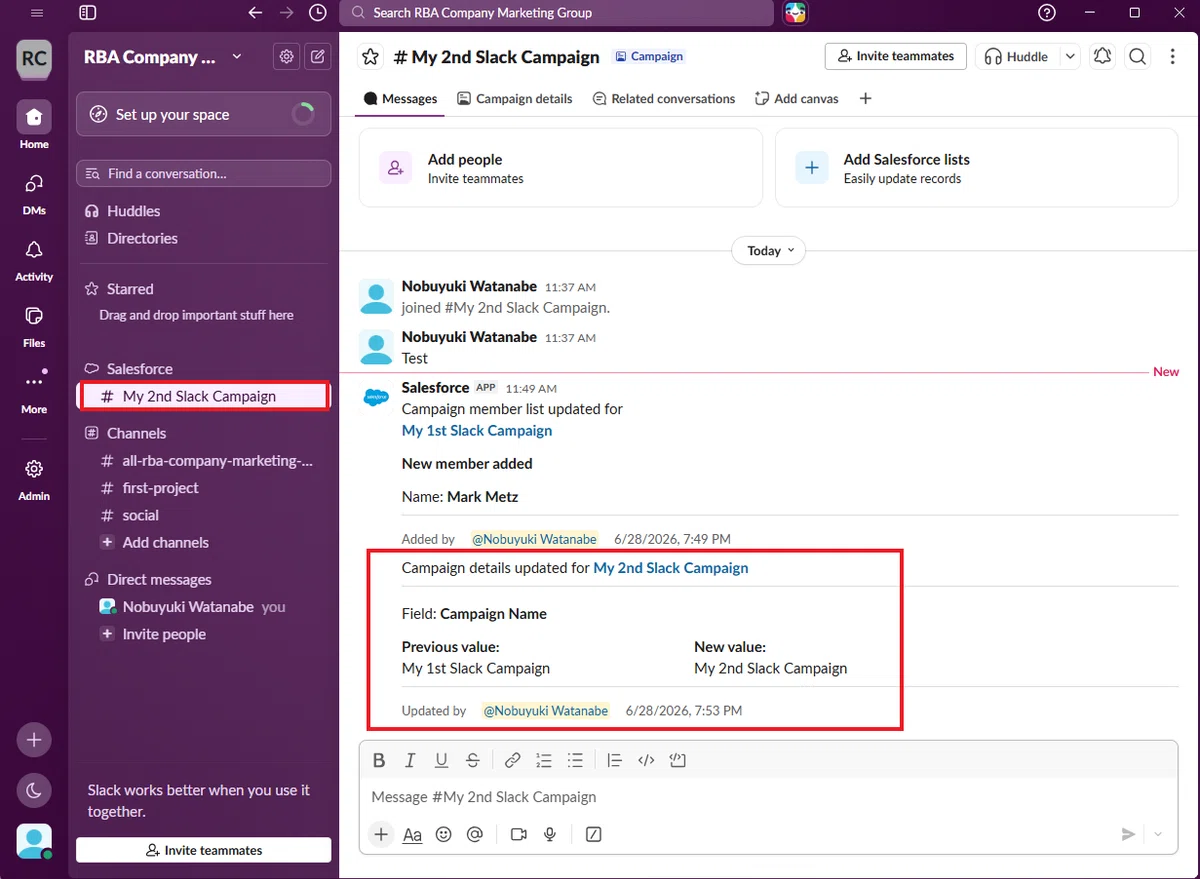
Task: Open the Today date dropdown
Action: click(768, 251)
